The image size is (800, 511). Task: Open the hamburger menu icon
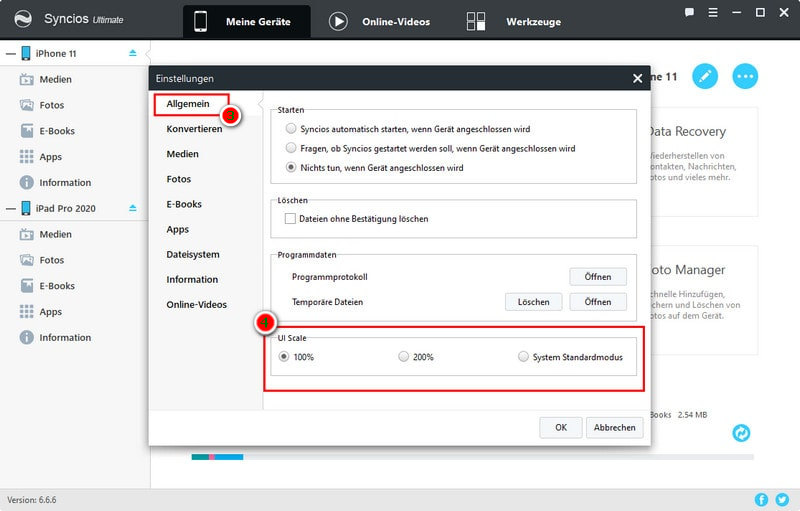713,12
